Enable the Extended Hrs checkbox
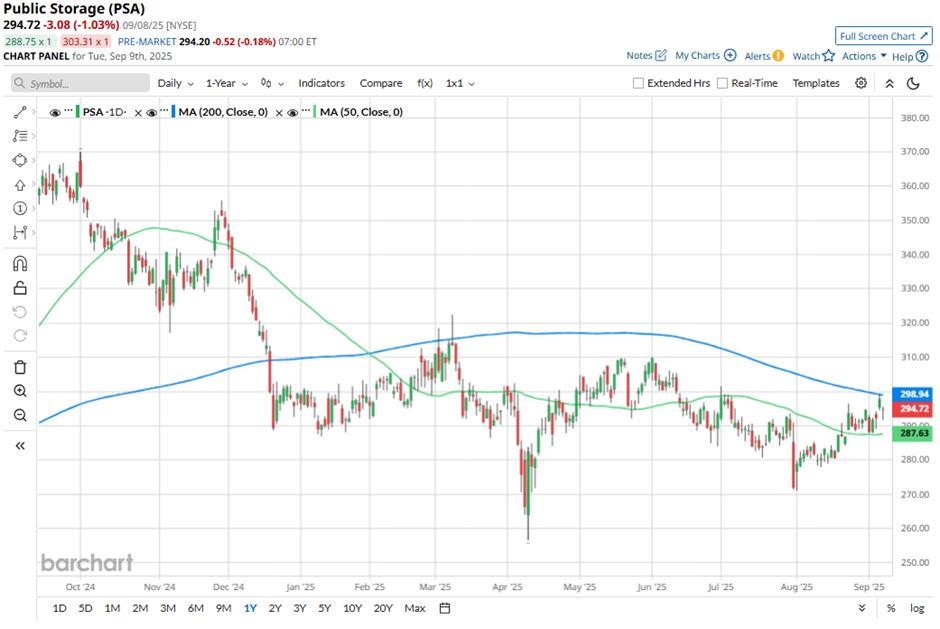The width and height of the screenshot is (940, 629). click(638, 83)
